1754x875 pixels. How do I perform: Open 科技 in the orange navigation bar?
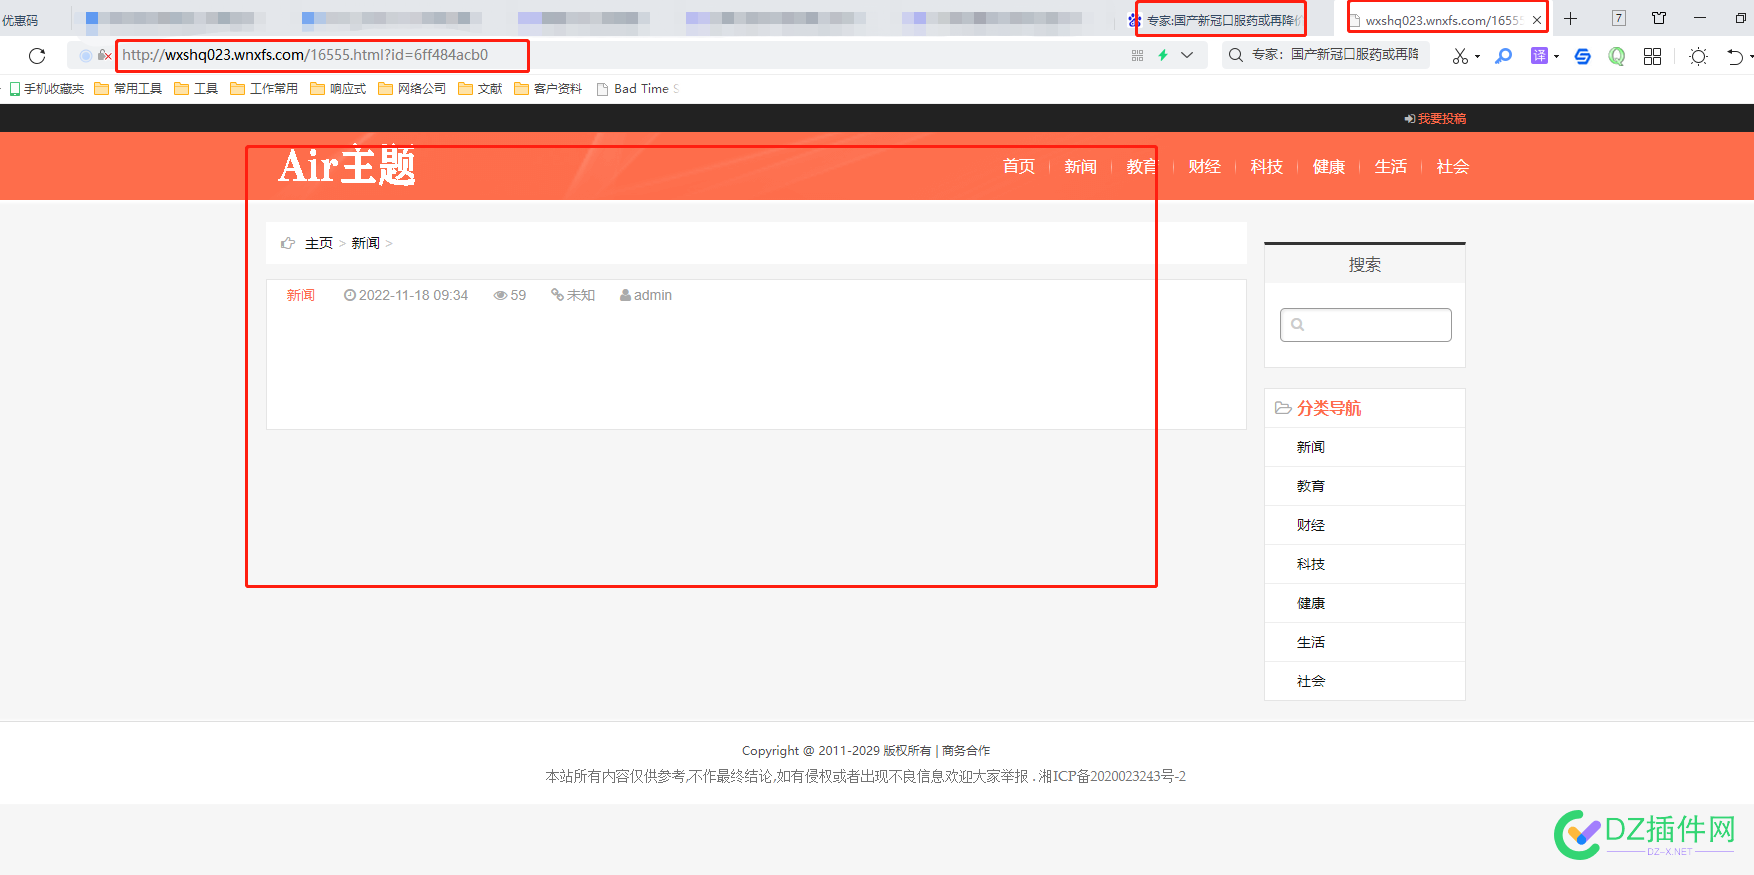[x=1267, y=167]
